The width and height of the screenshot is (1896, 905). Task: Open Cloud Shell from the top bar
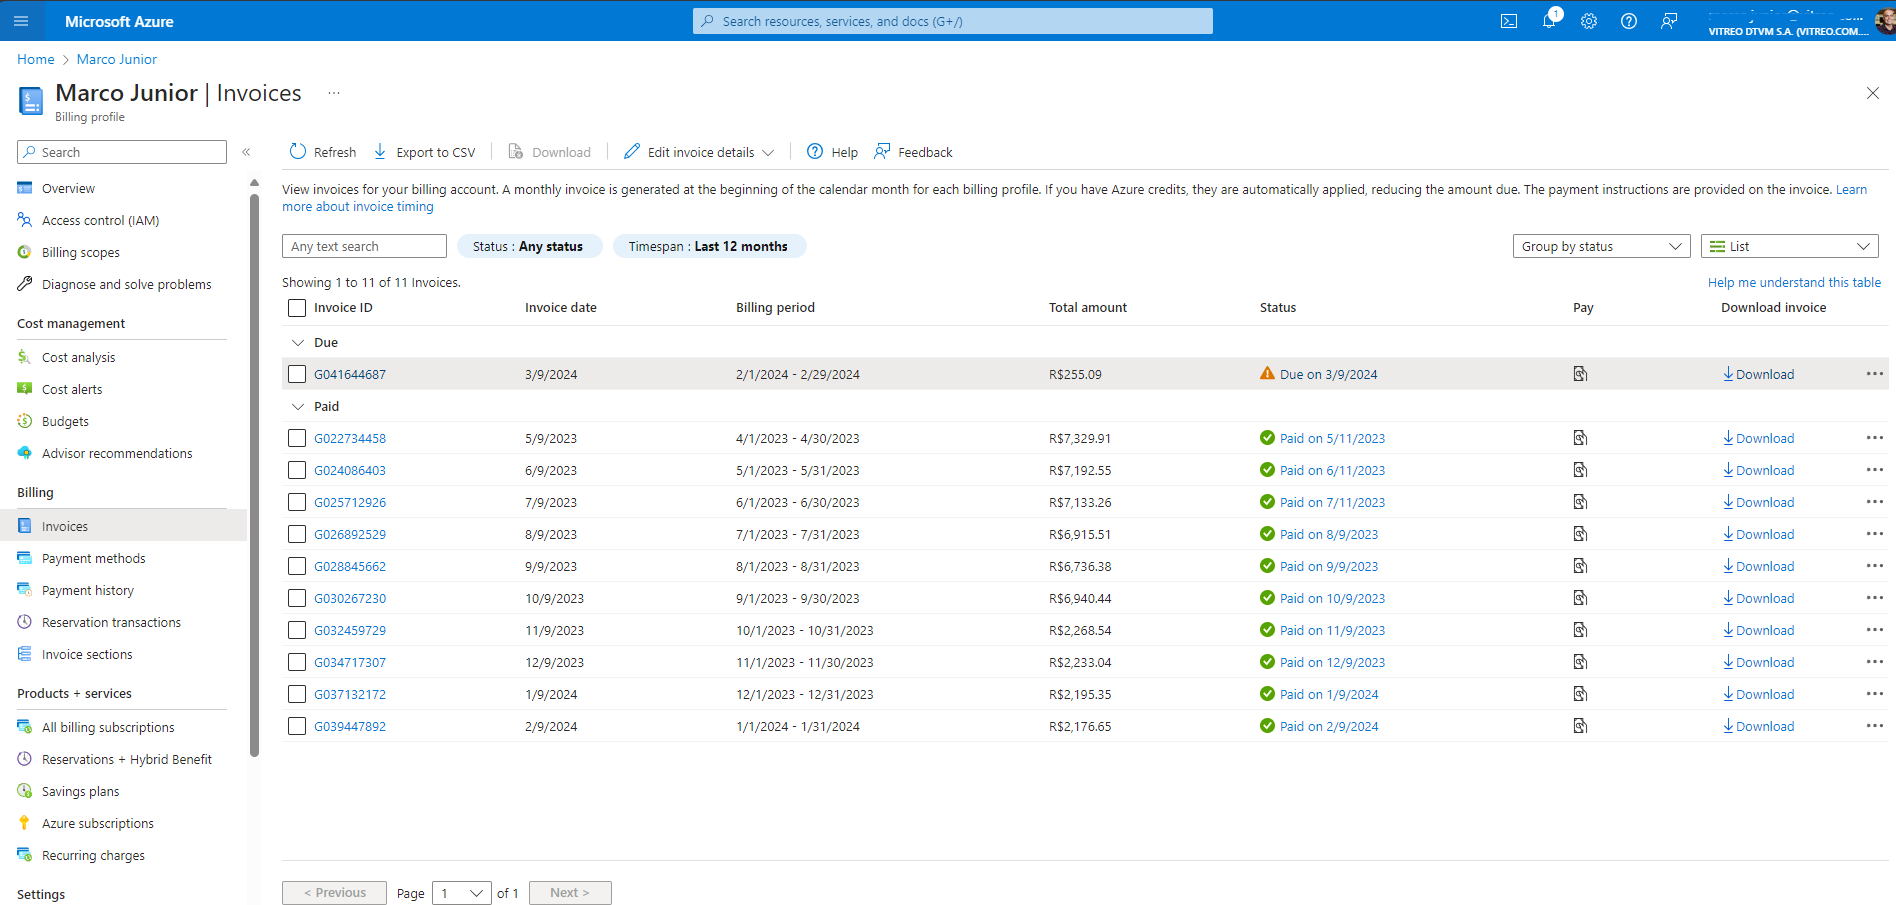(x=1509, y=21)
